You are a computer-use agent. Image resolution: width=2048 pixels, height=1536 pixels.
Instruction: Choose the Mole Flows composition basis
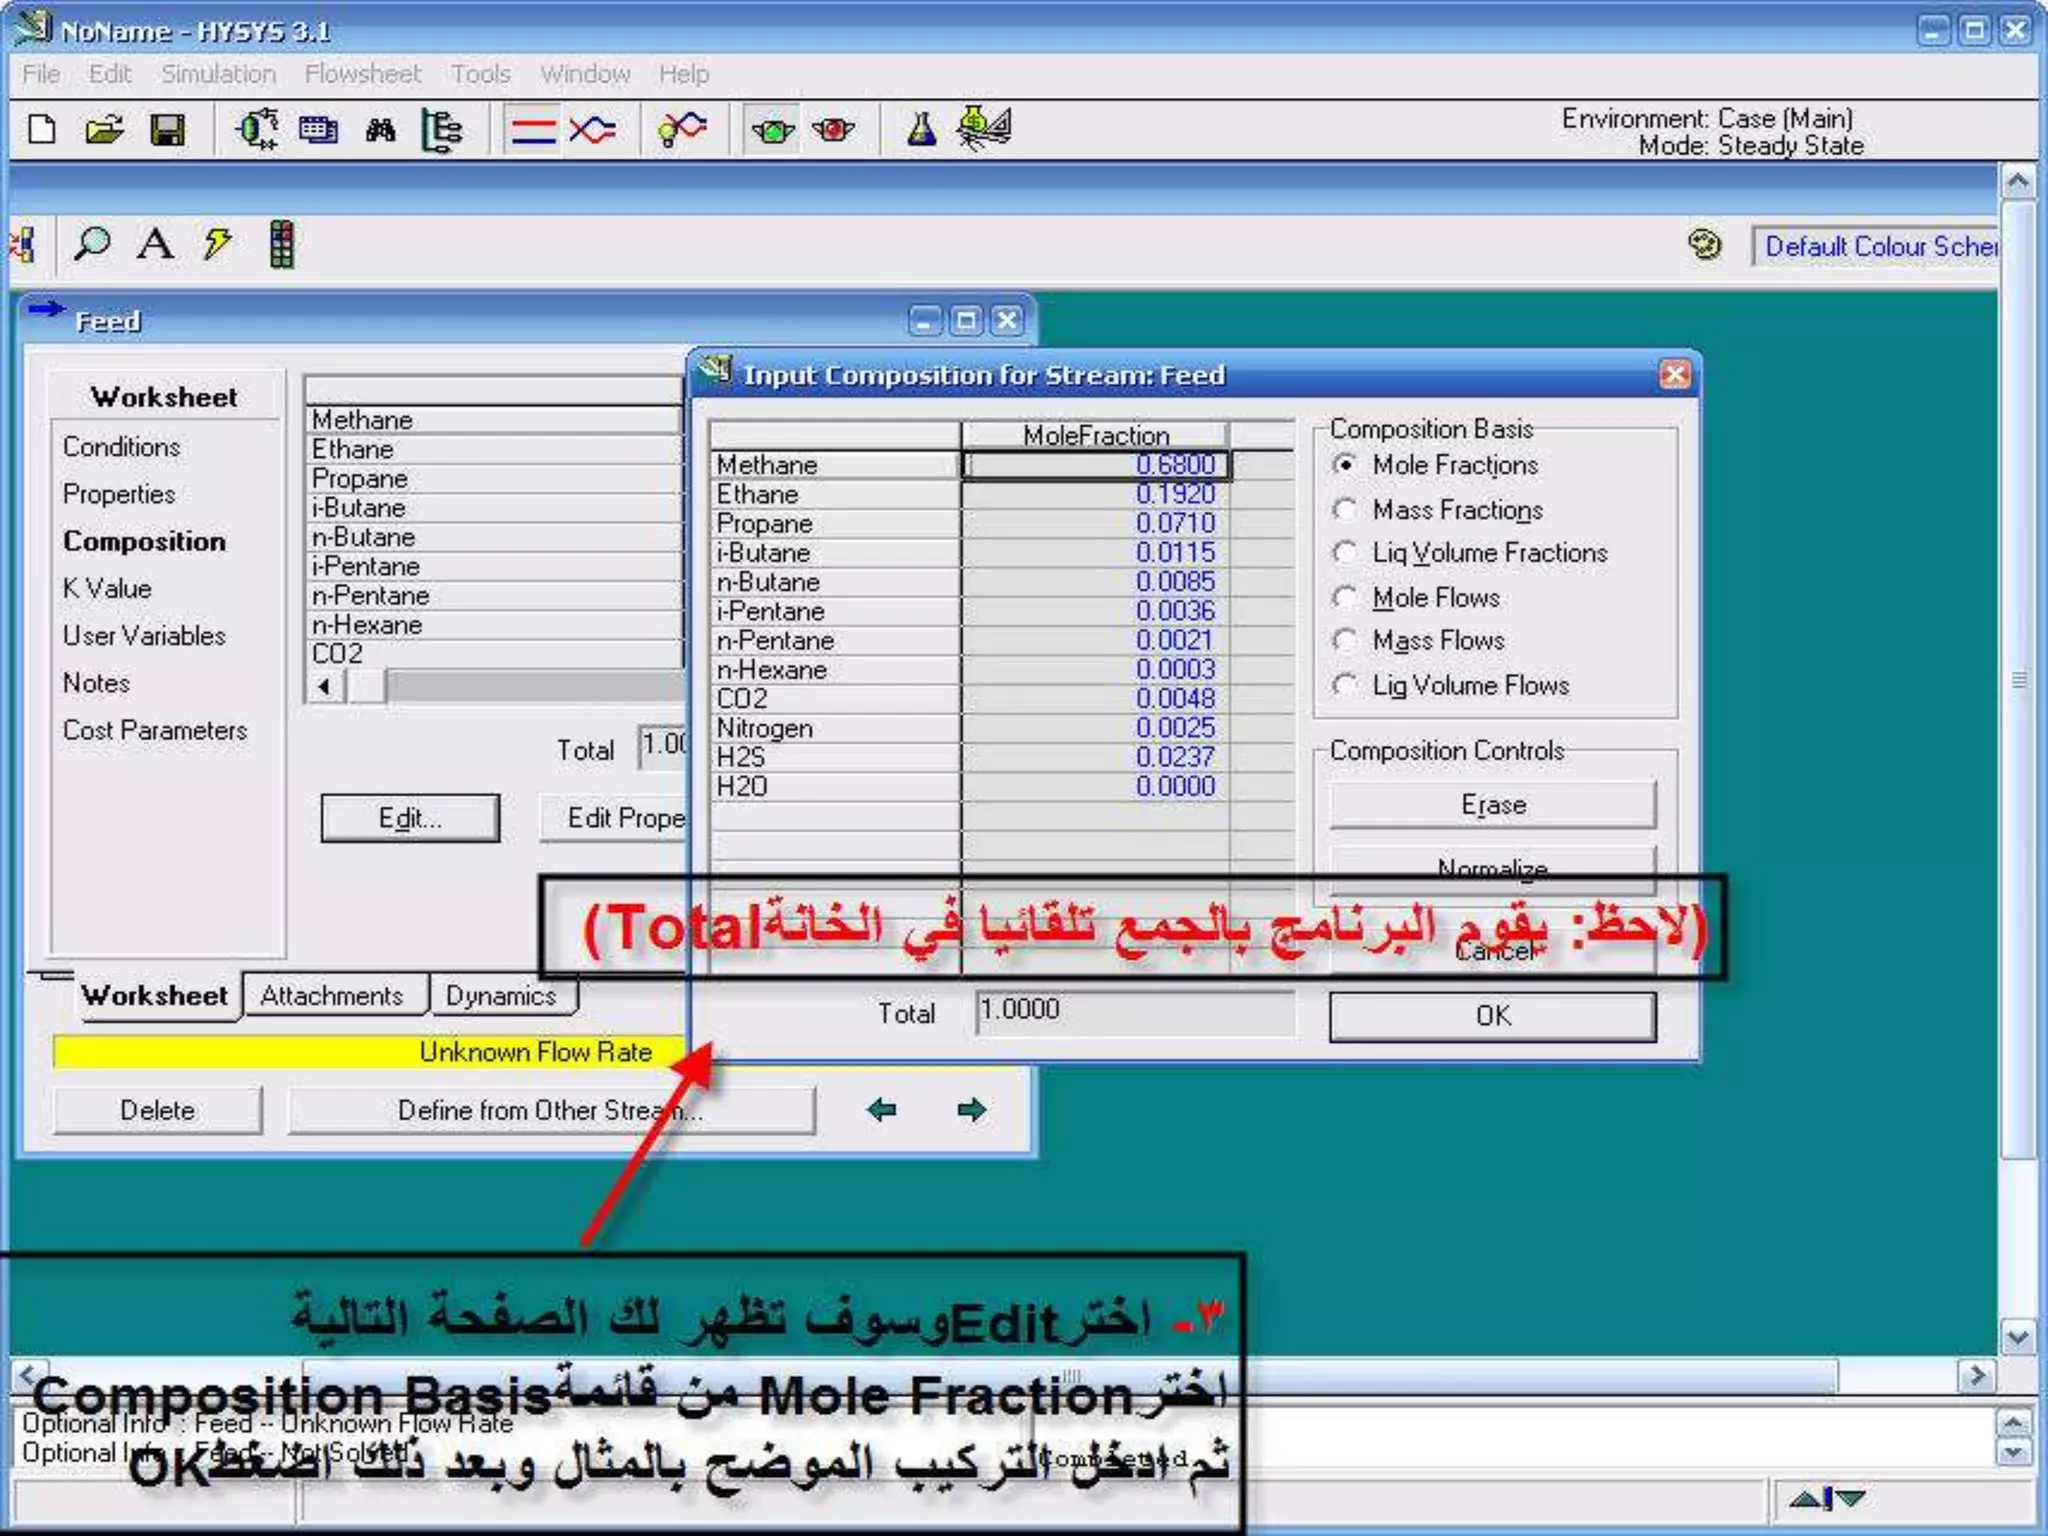click(x=1346, y=598)
